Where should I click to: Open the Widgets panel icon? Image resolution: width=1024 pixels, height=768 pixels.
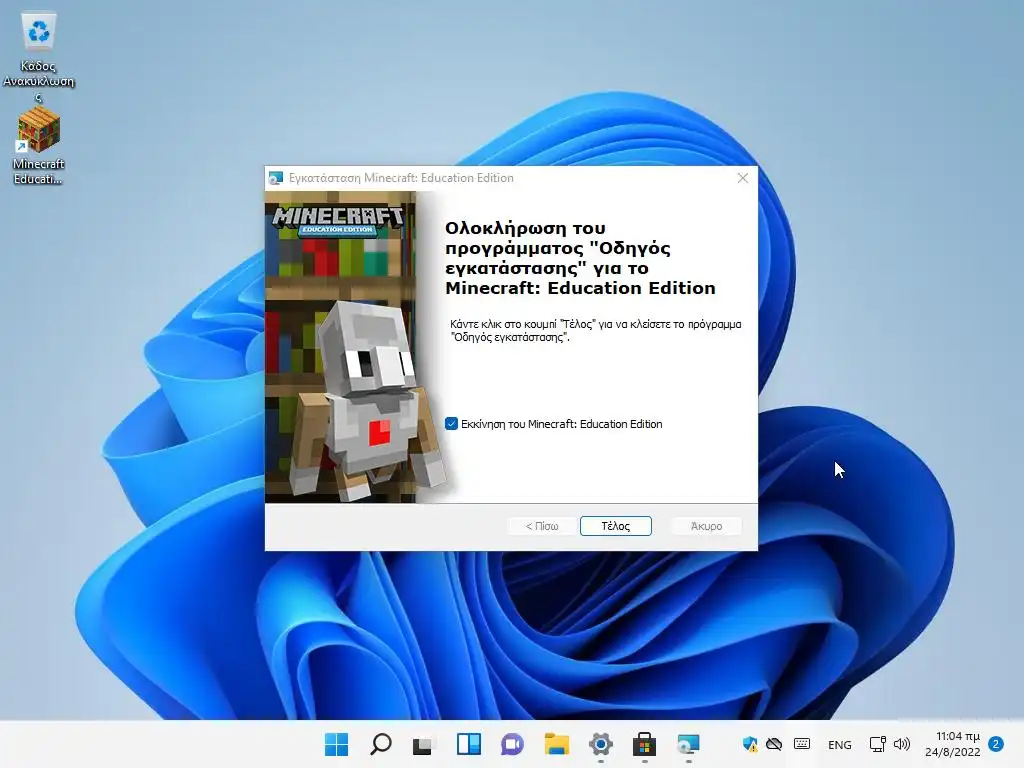[x=469, y=744]
